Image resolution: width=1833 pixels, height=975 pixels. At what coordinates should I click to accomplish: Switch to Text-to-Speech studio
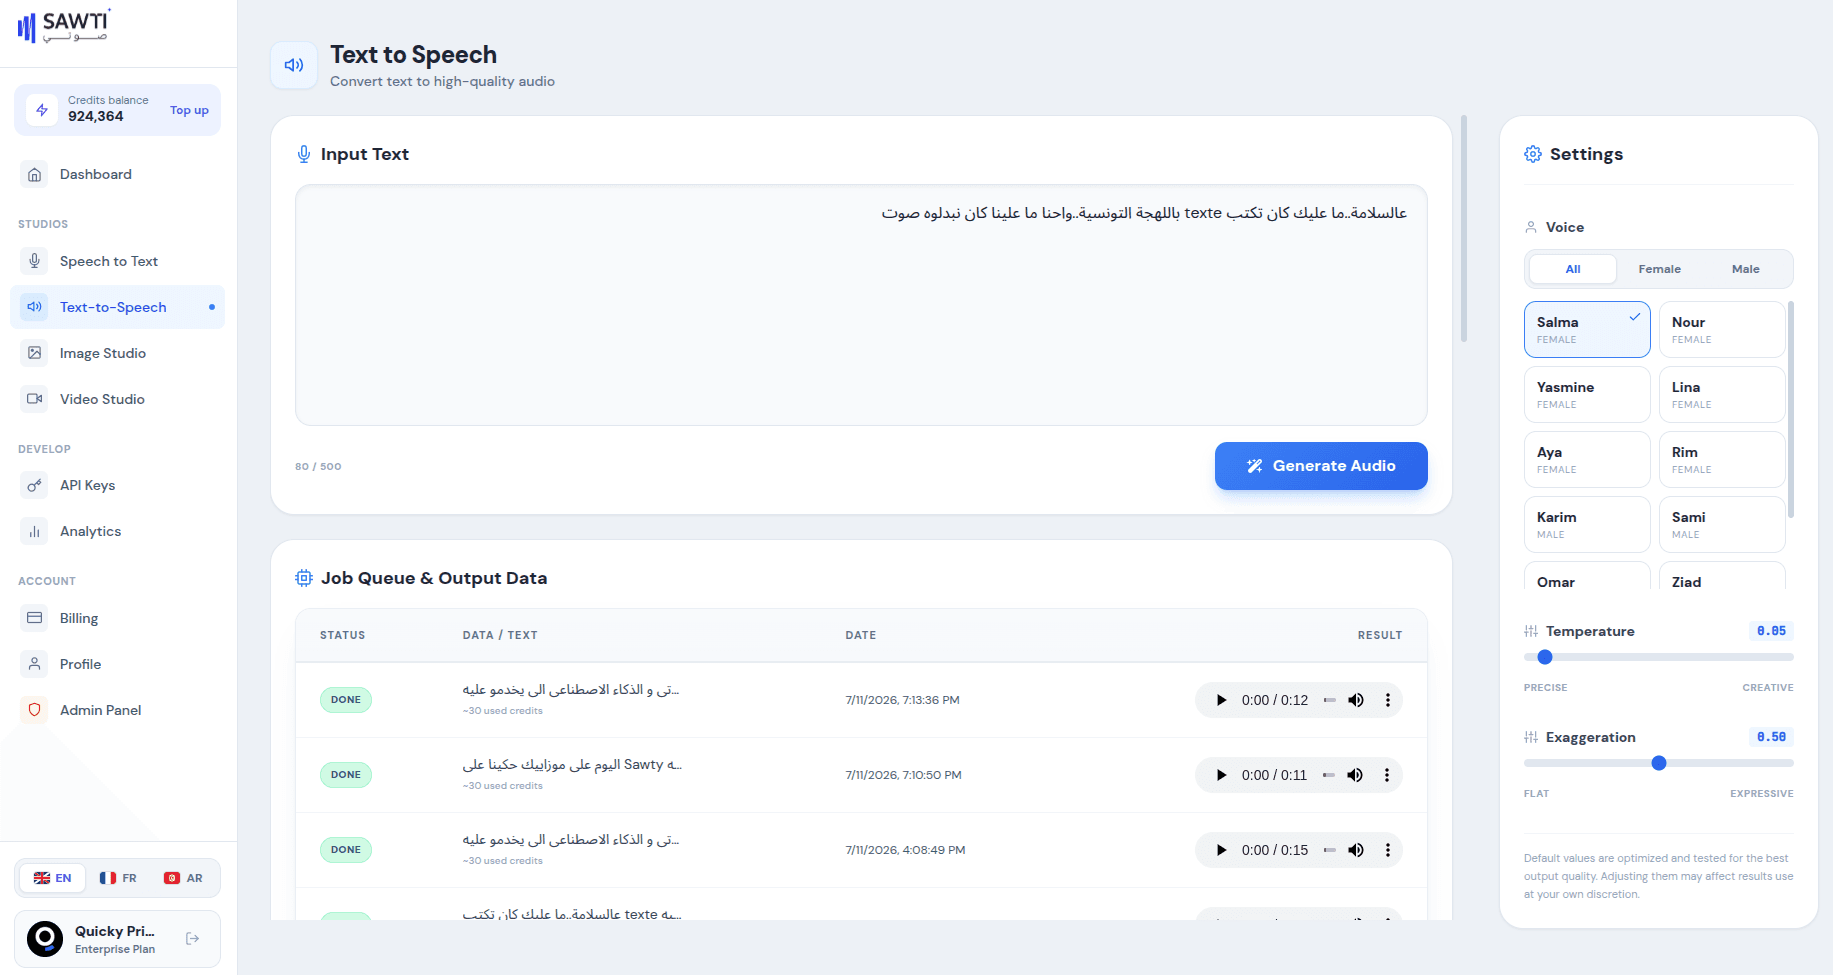tap(117, 307)
